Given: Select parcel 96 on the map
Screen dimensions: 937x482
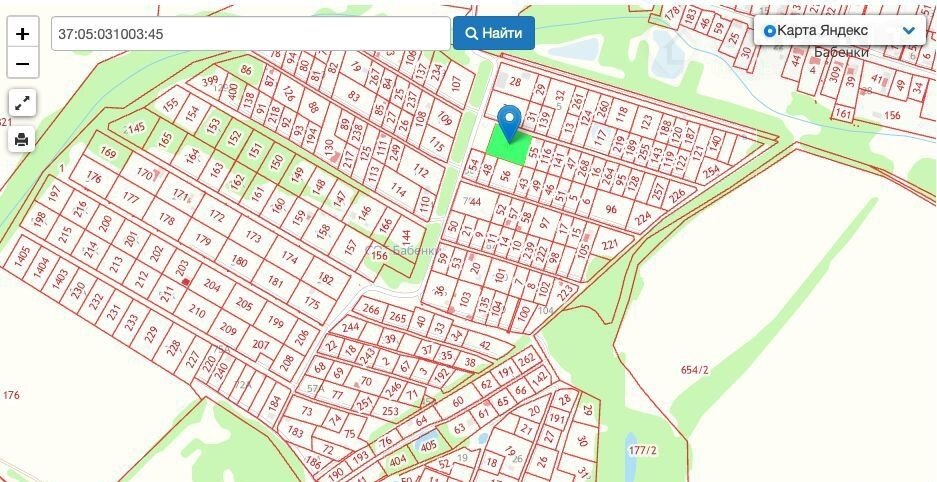Looking at the screenshot, I should tap(611, 210).
